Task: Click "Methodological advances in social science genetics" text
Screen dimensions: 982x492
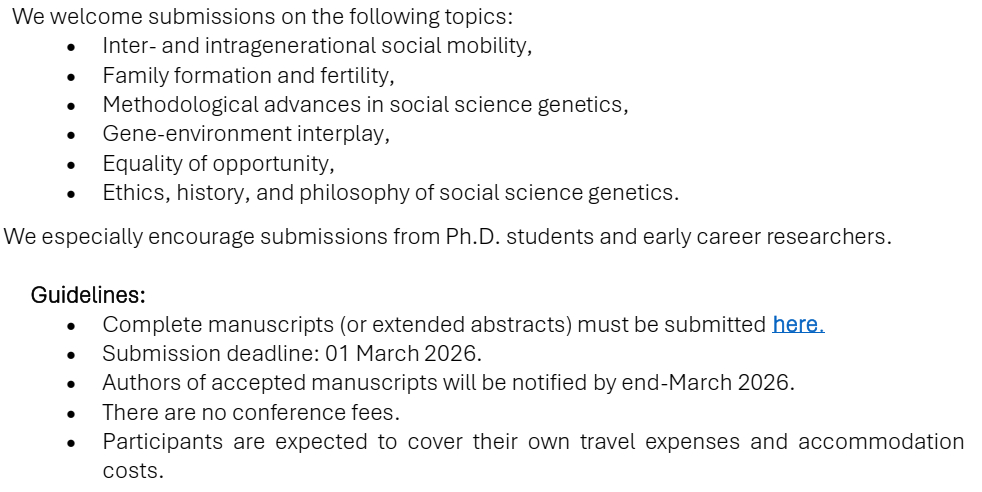Action: pyautogui.click(x=365, y=105)
